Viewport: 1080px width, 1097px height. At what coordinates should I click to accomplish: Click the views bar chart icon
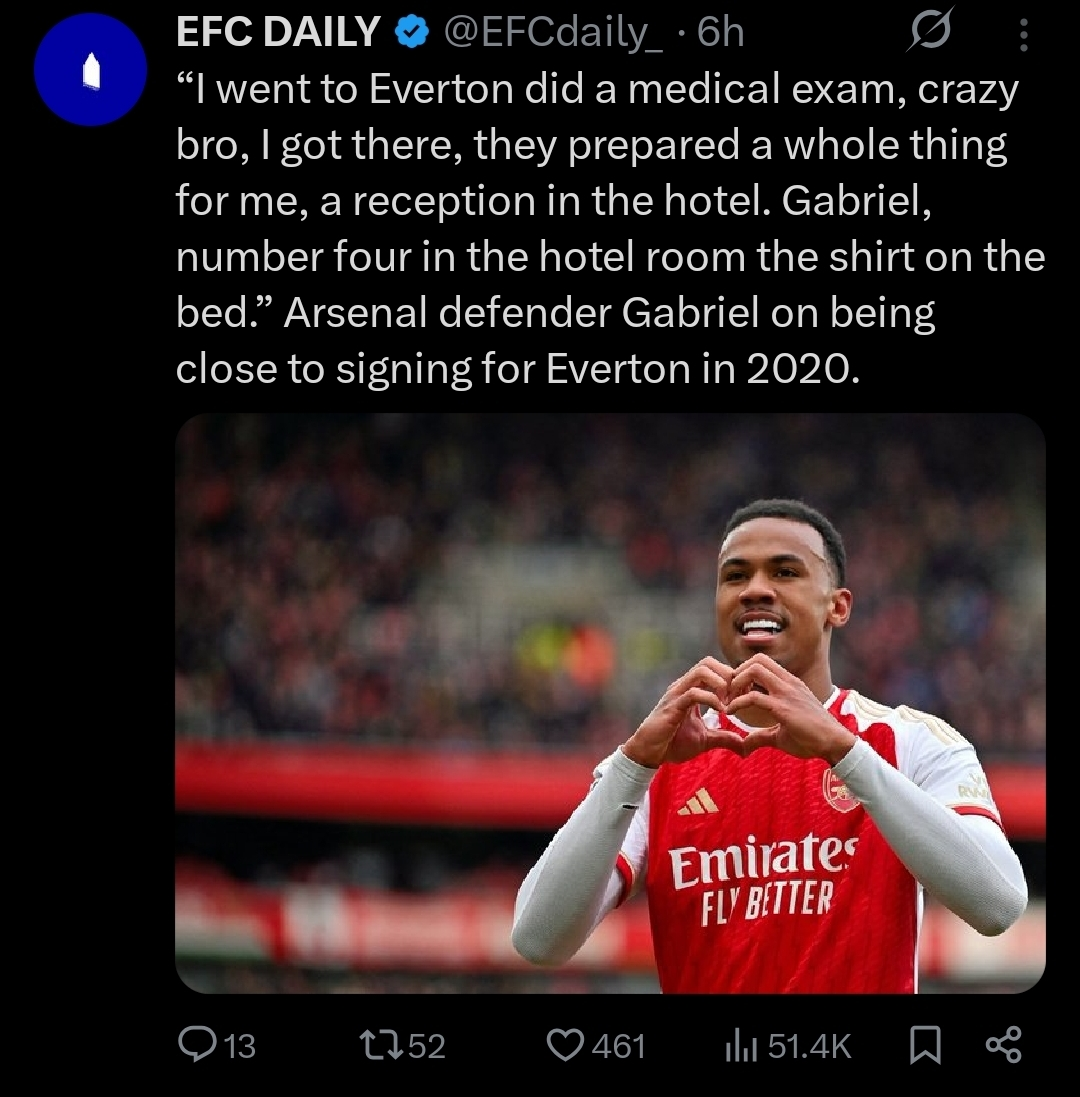click(740, 1045)
